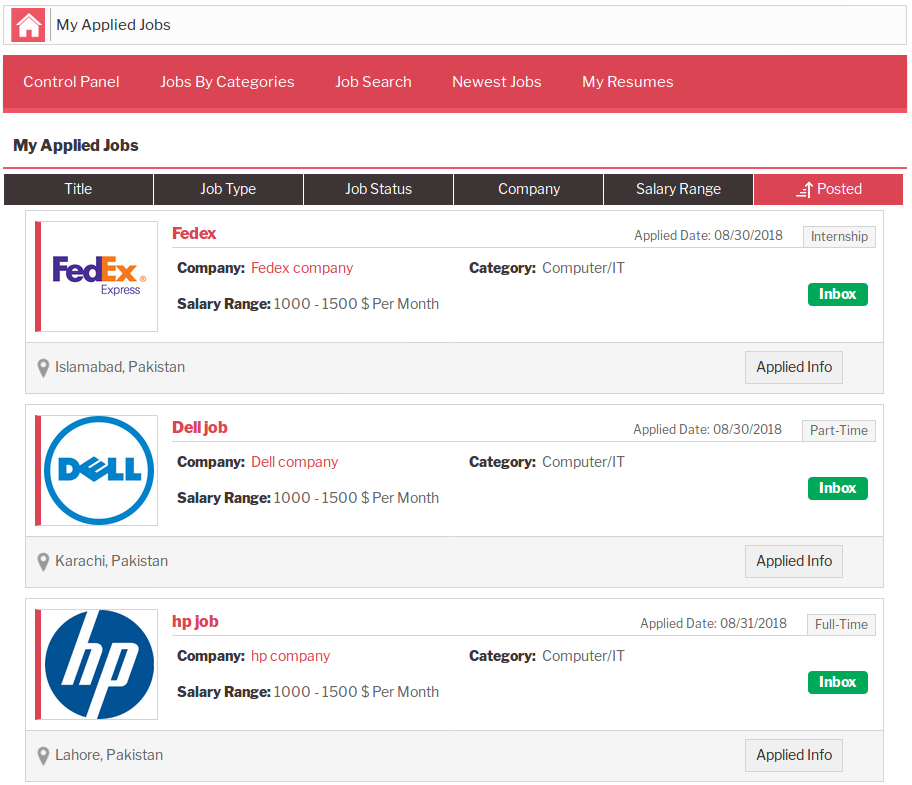The width and height of the screenshot is (912, 785).
Task: Open the Dell company link
Action: pyautogui.click(x=294, y=462)
